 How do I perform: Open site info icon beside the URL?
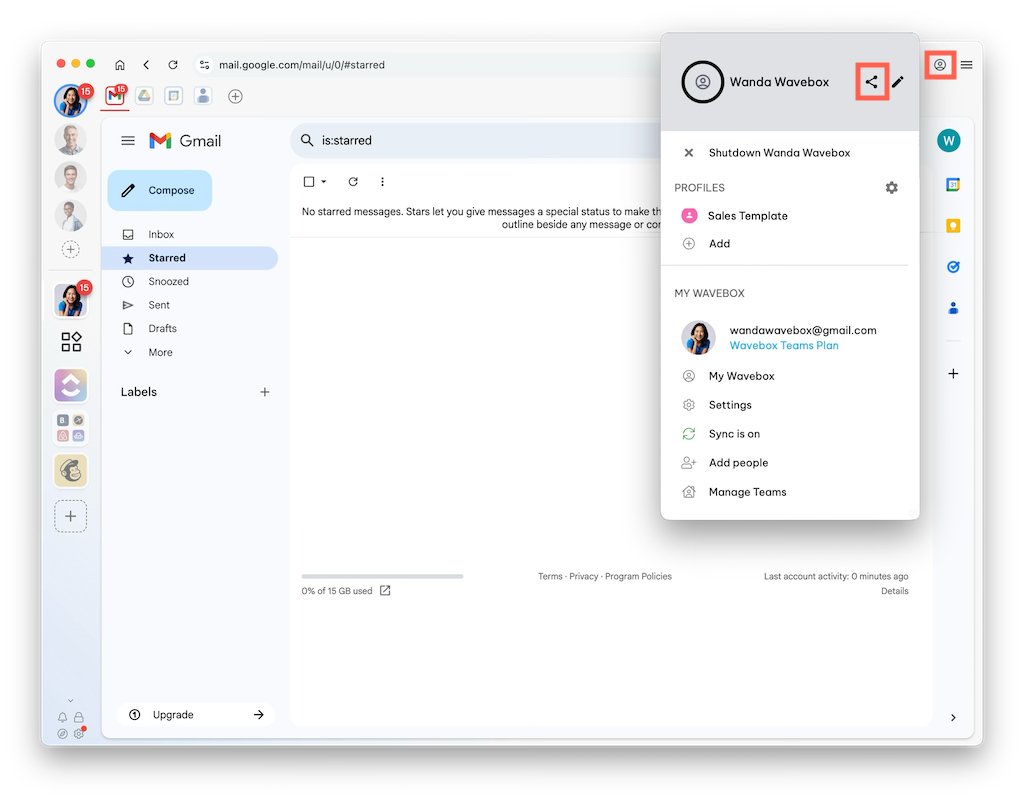(x=204, y=65)
